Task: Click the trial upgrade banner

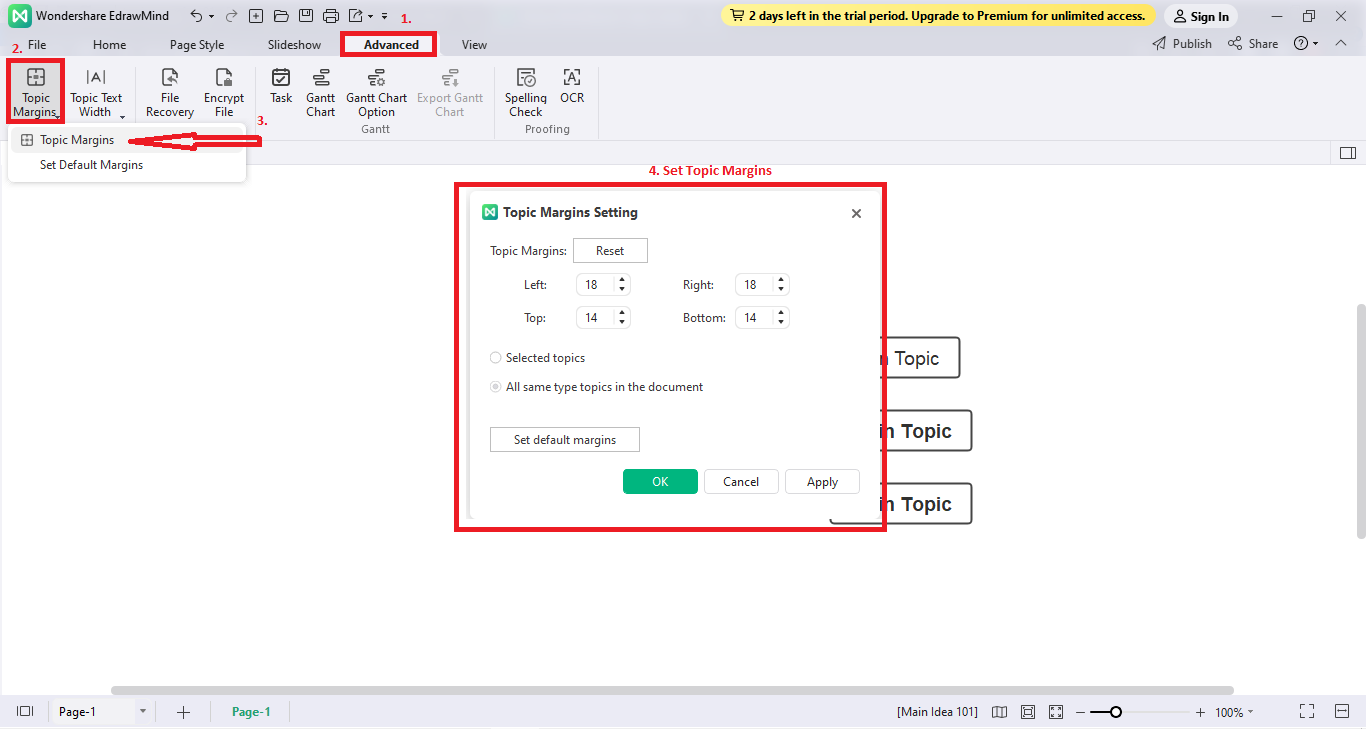Action: tap(938, 16)
